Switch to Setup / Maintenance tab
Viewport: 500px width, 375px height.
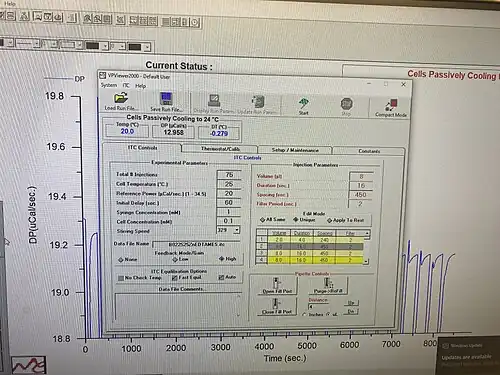(x=295, y=150)
